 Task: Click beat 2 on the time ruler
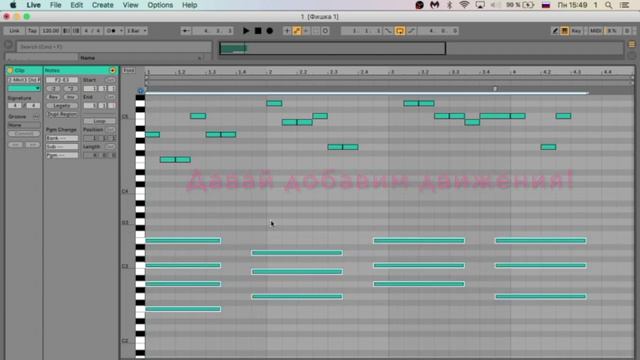point(269,72)
